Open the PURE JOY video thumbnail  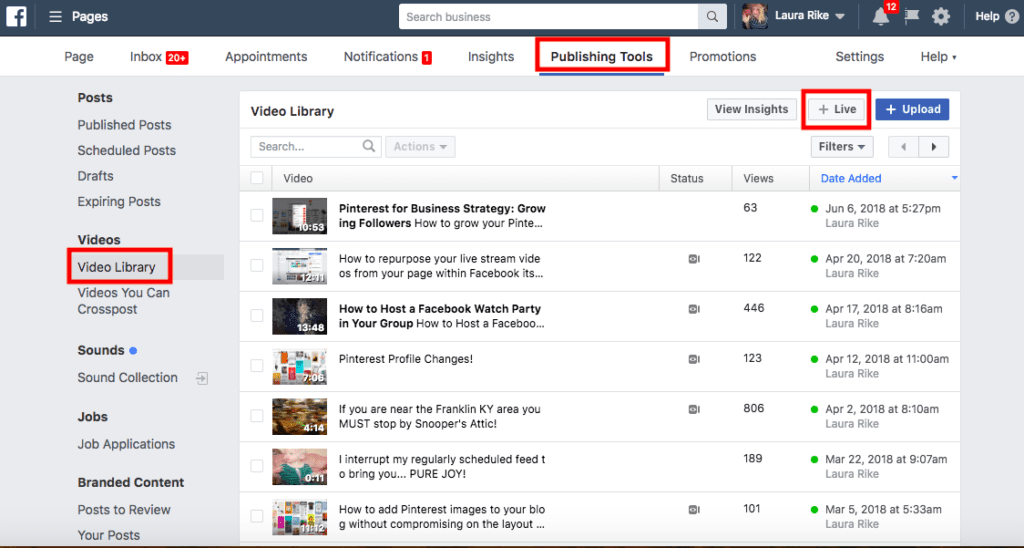click(x=300, y=466)
